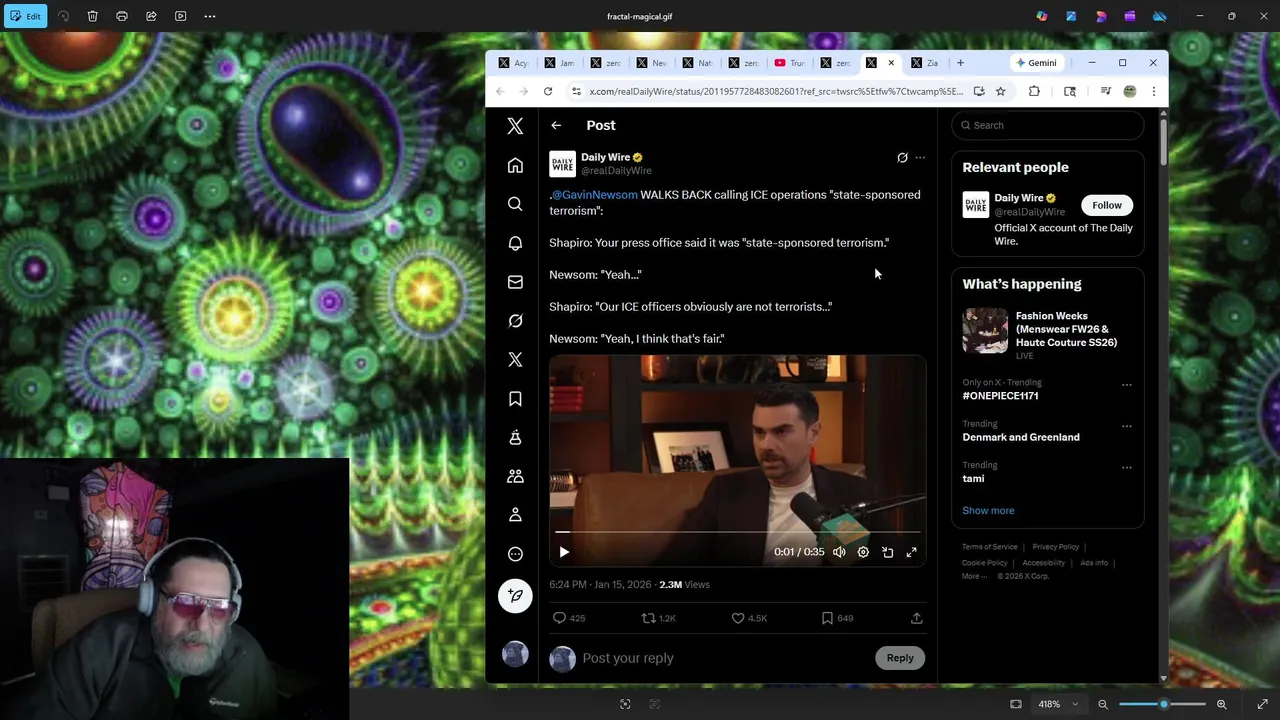This screenshot has width=1280, height=720.
Task: Open Fashion Weeks live event thumbnail
Action: click(985, 331)
